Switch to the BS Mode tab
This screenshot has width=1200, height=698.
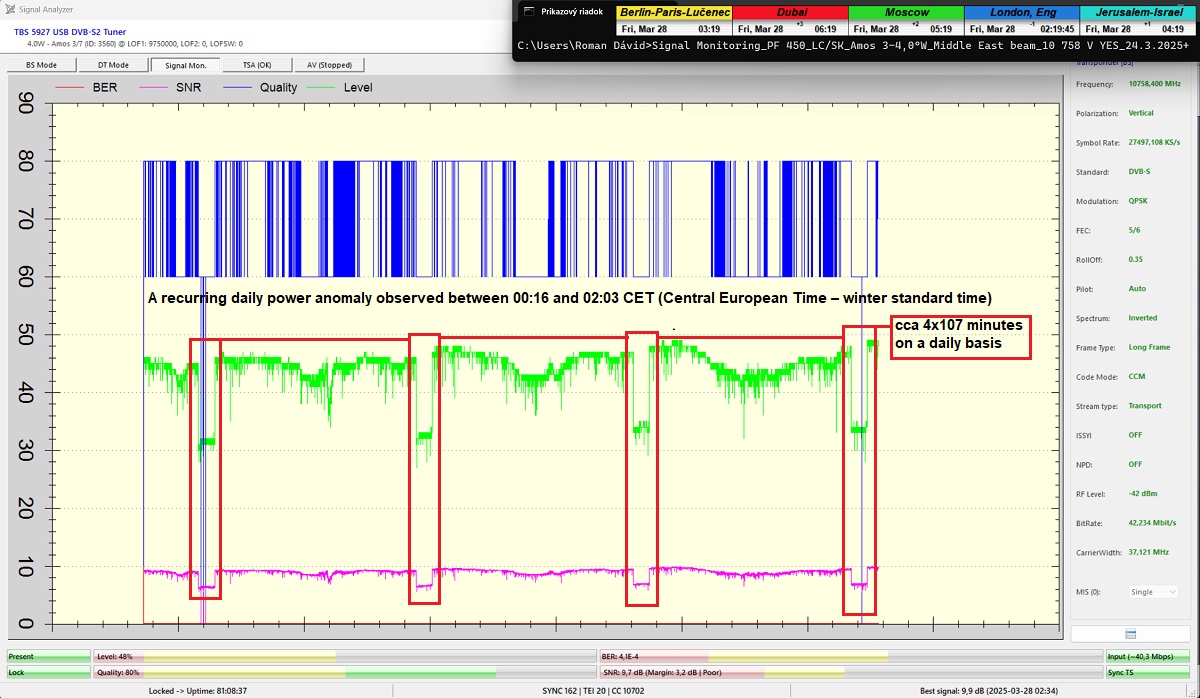40,65
